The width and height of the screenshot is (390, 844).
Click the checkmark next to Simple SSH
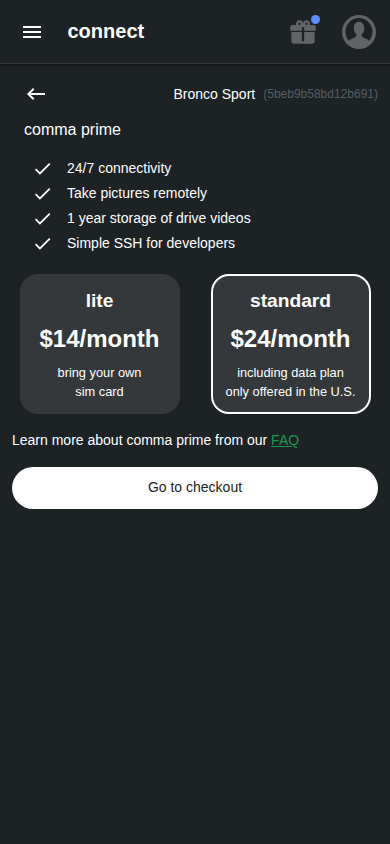coord(42,244)
